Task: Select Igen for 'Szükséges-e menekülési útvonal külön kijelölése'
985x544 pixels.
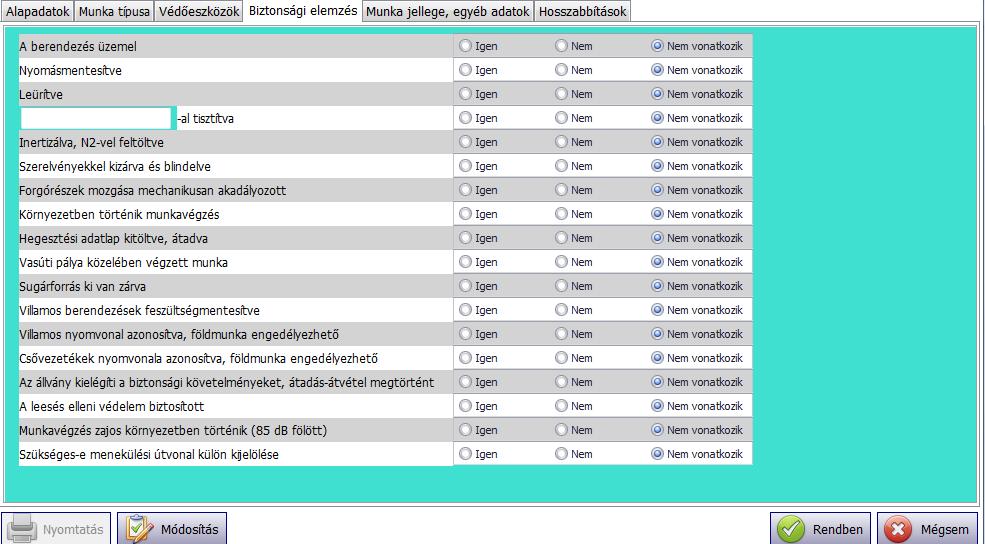Action: click(x=478, y=454)
